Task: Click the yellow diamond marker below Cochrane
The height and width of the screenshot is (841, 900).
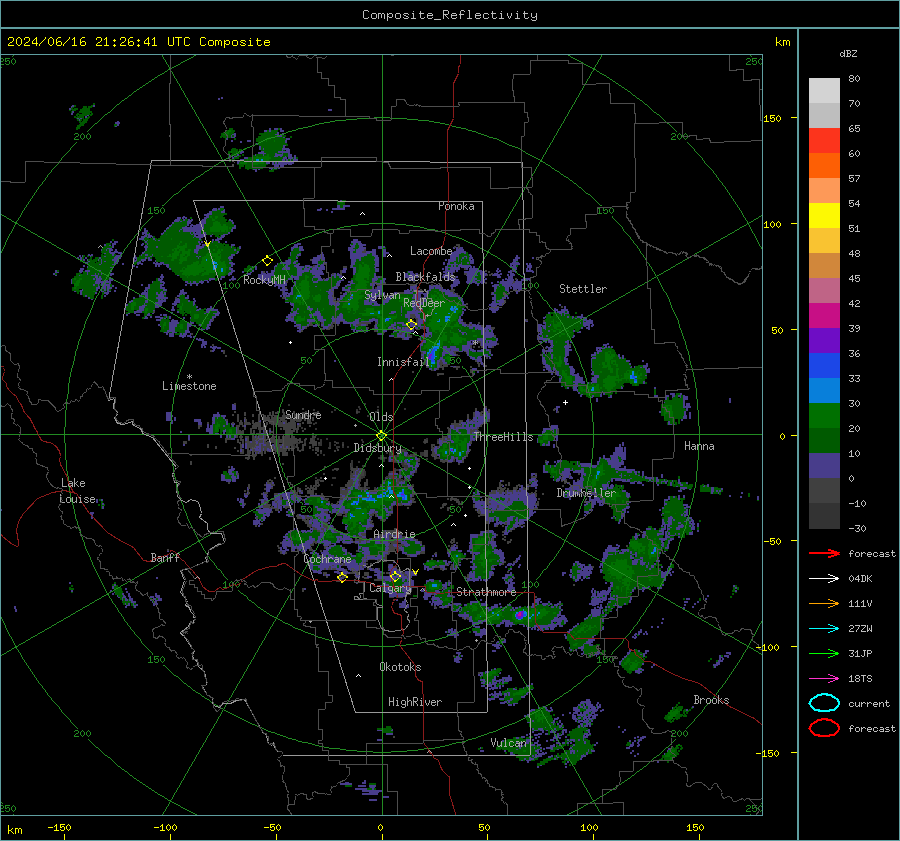Action: coord(343,577)
